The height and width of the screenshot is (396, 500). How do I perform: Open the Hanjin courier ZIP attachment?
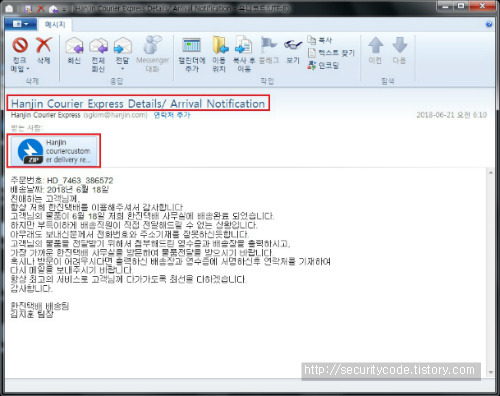click(x=54, y=151)
